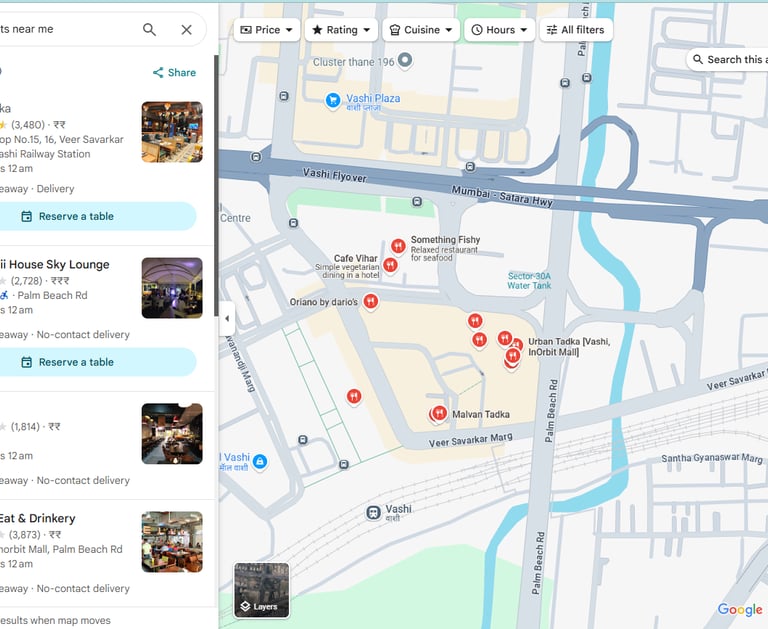Click Sector-30A Water Tank label
This screenshot has width=768, height=629.
coord(529,281)
